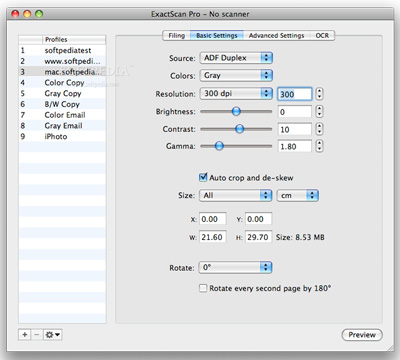Viewport: 400px width, 360px height.
Task: Open the gear actions menu below profiles
Action: [53, 334]
